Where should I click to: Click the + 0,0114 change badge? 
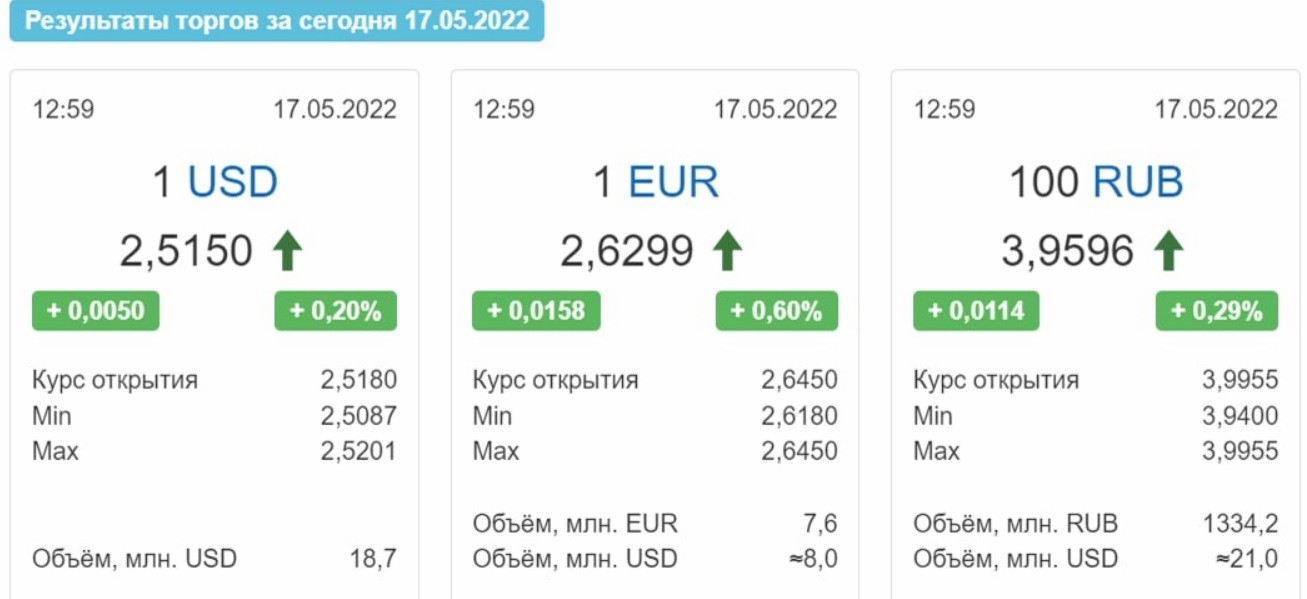[x=976, y=311]
